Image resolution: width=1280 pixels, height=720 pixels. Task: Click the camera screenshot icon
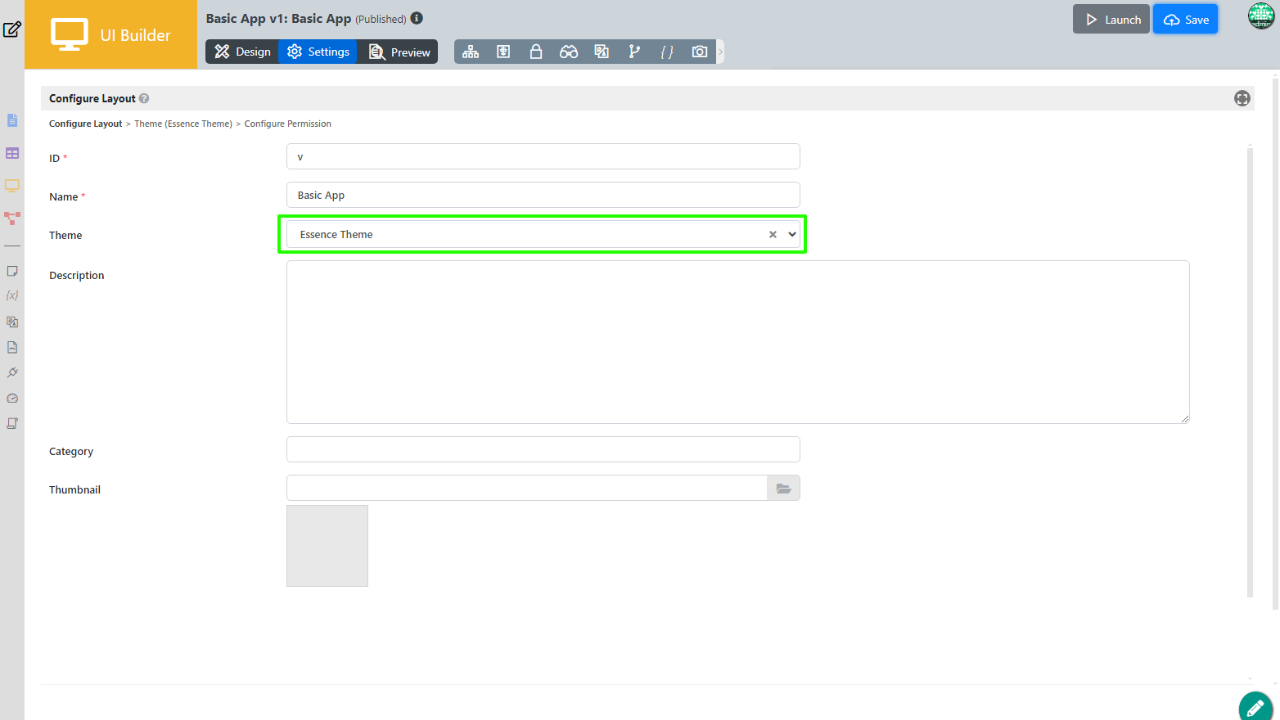[700, 52]
